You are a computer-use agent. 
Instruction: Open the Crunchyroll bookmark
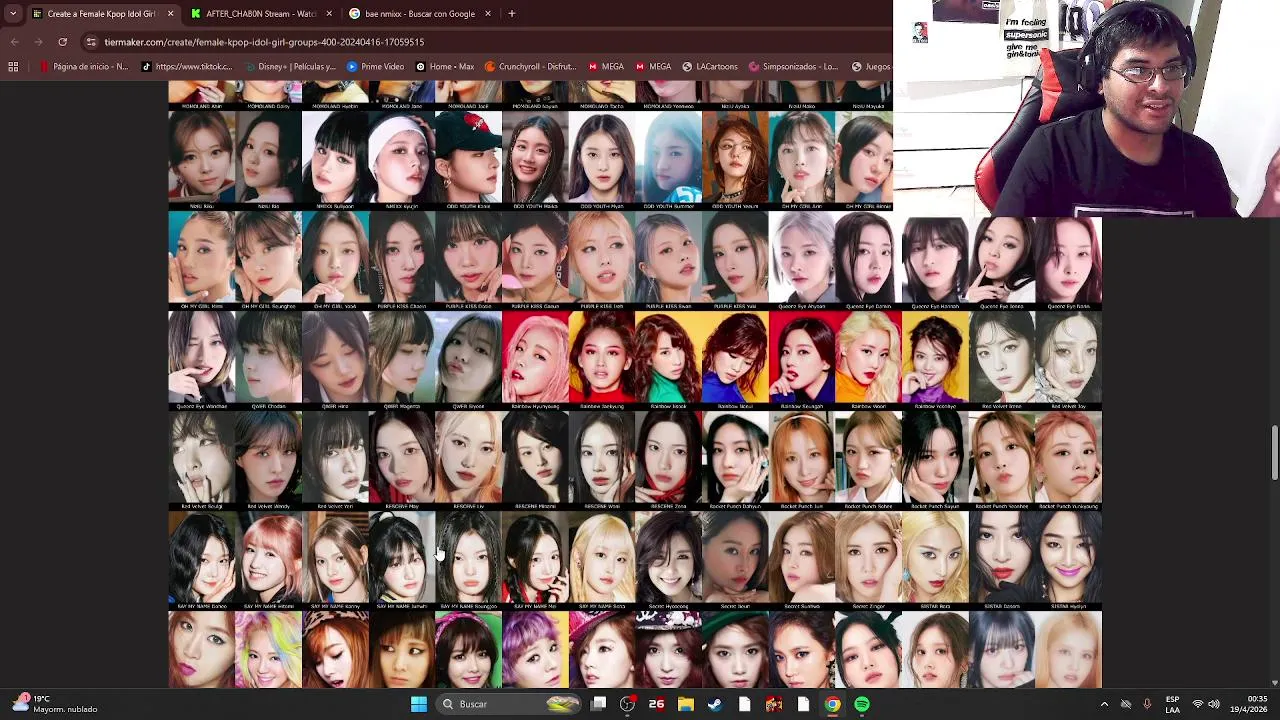tap(531, 67)
